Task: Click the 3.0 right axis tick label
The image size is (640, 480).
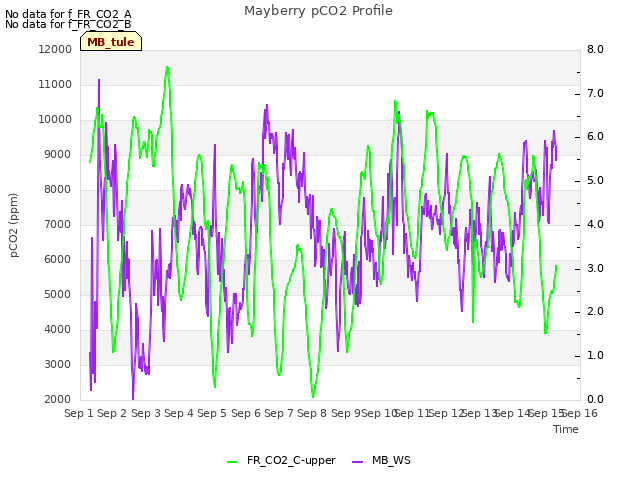Action: 595,269
